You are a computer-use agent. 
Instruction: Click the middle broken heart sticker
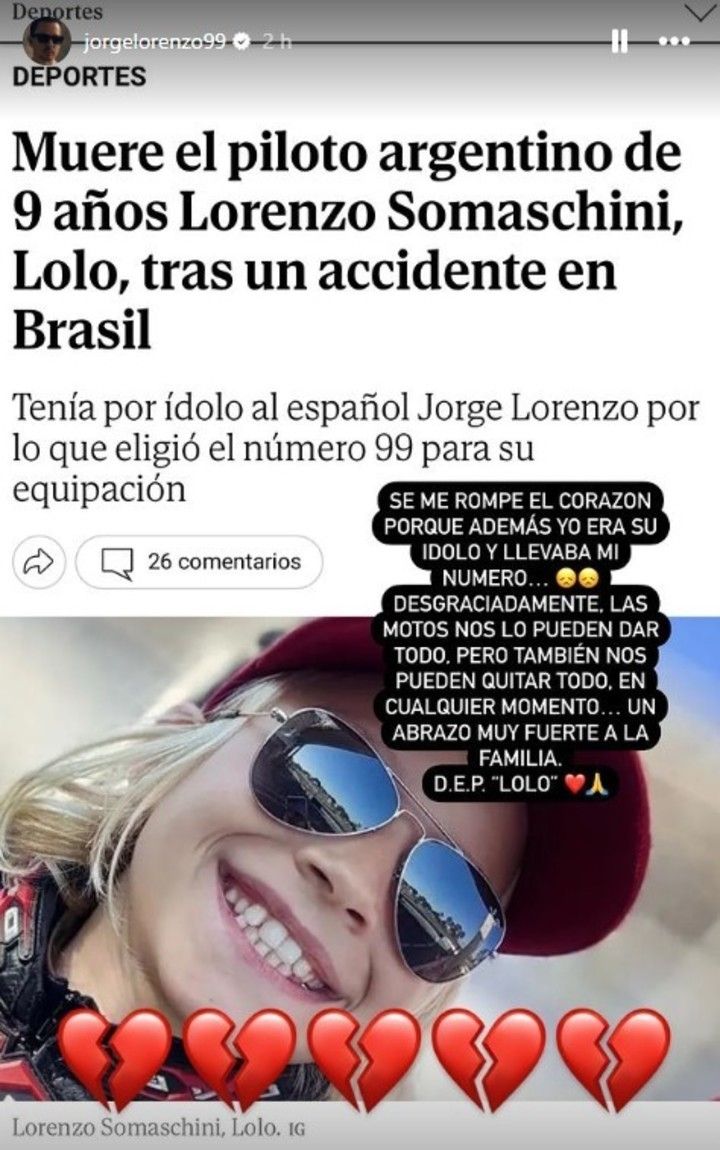click(364, 1059)
